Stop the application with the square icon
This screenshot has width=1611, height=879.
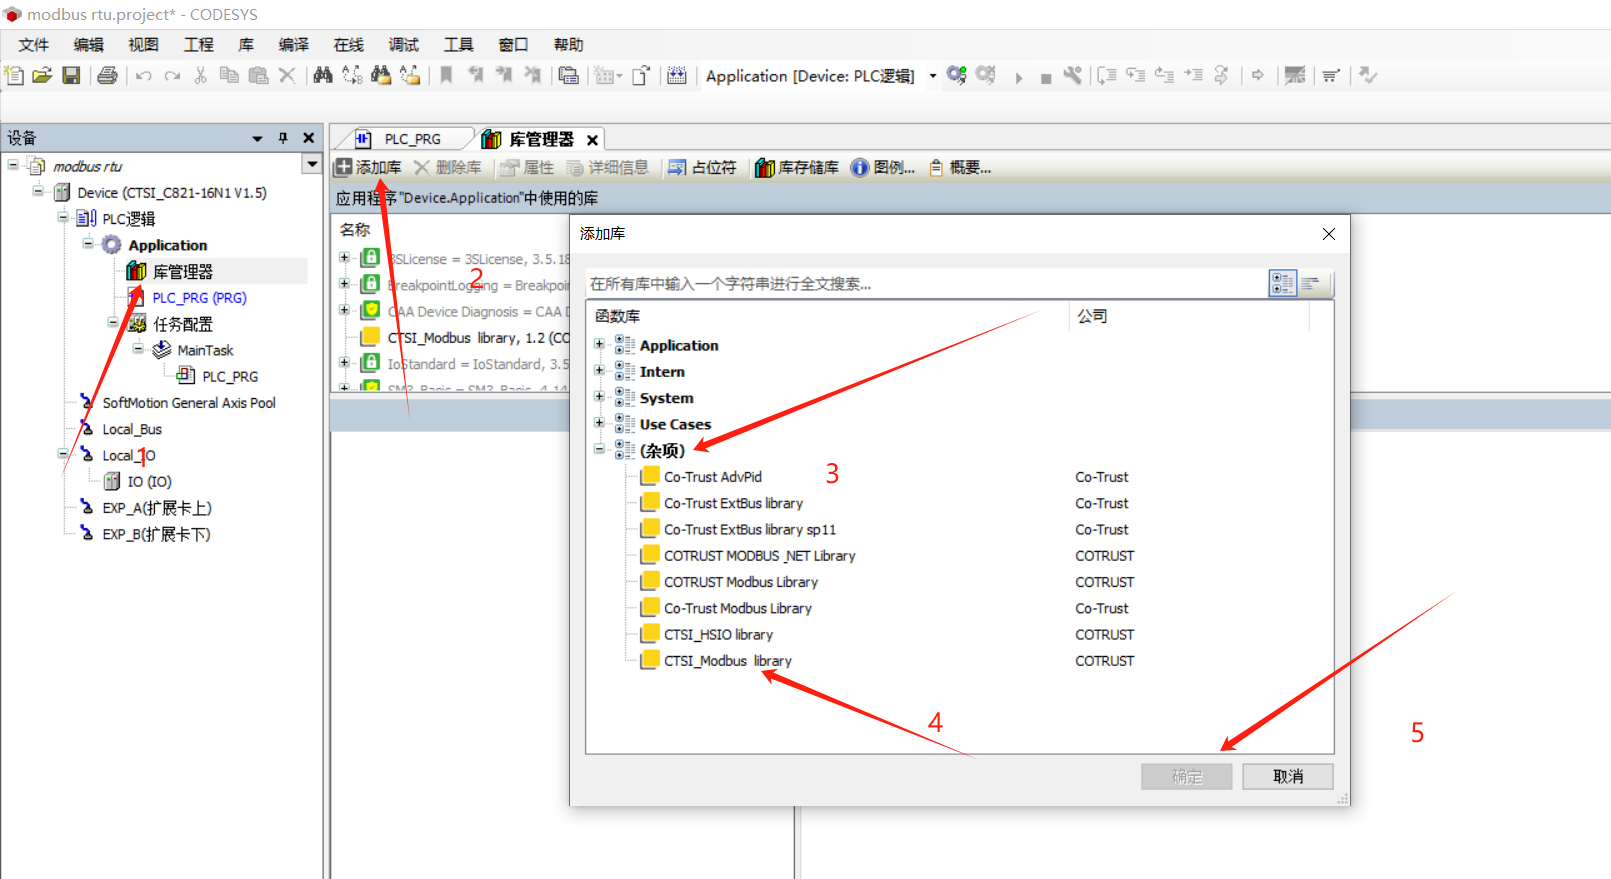point(1046,78)
